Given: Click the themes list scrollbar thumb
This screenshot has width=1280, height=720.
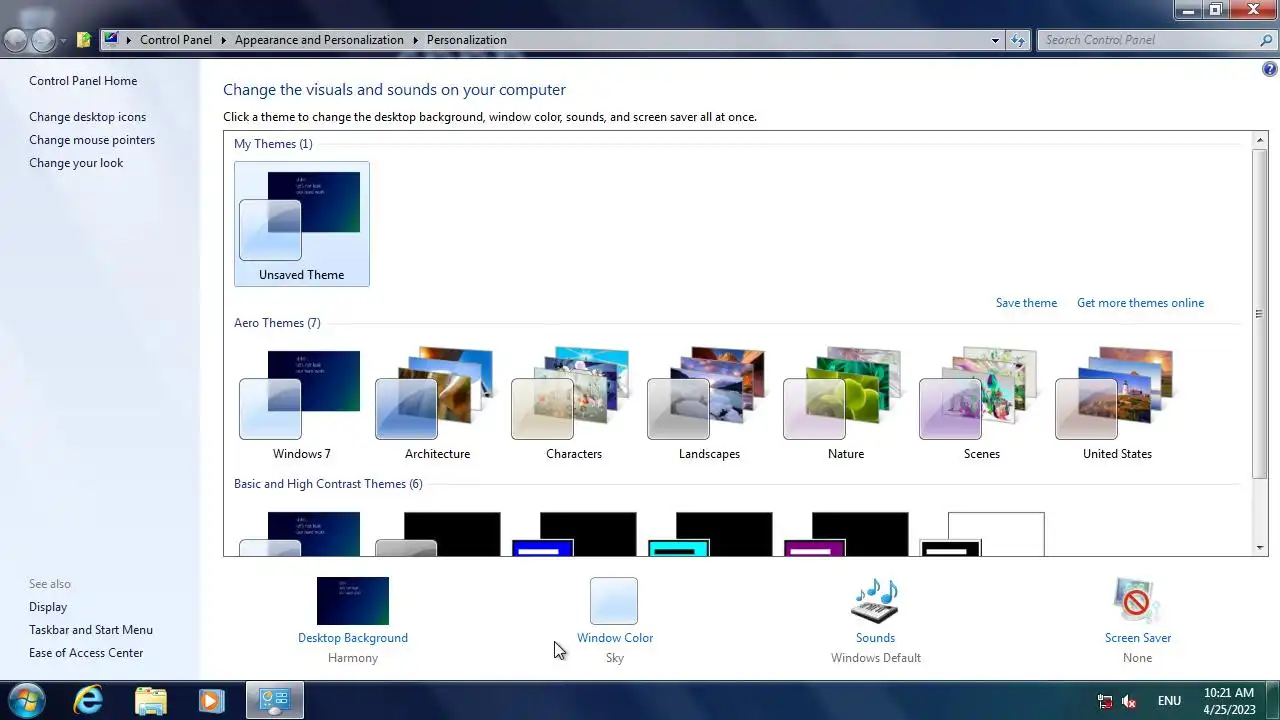Looking at the screenshot, I should coord(1260,313).
